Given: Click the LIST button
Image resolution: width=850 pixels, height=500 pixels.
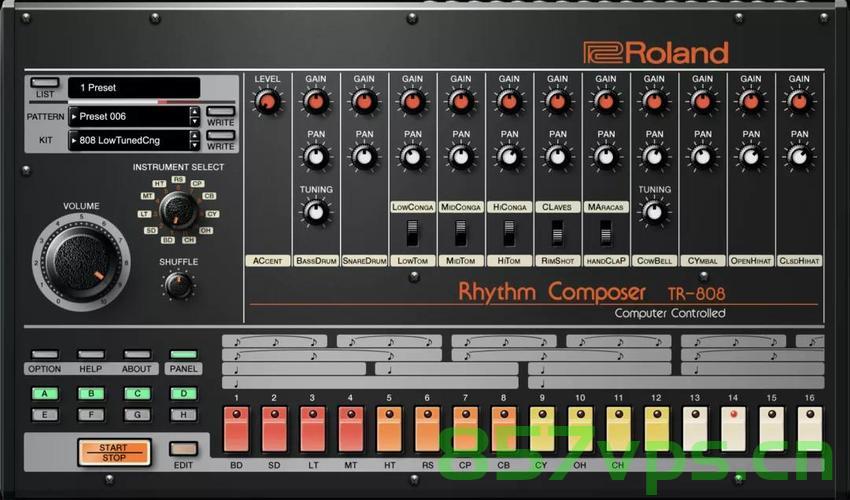Looking at the screenshot, I should (x=45, y=83).
